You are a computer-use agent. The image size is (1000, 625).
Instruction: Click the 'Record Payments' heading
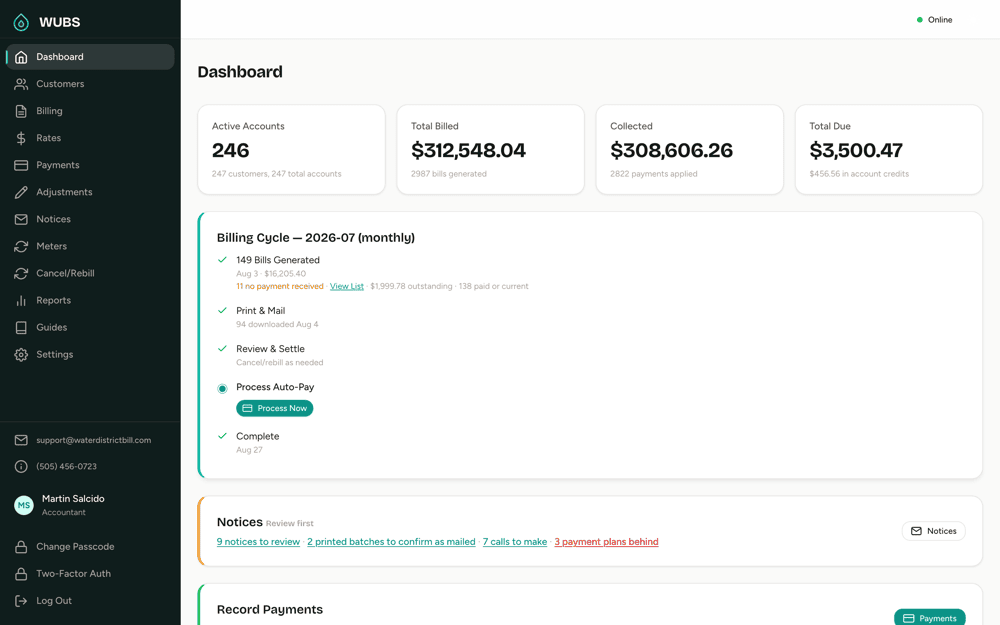pyautogui.click(x=270, y=610)
